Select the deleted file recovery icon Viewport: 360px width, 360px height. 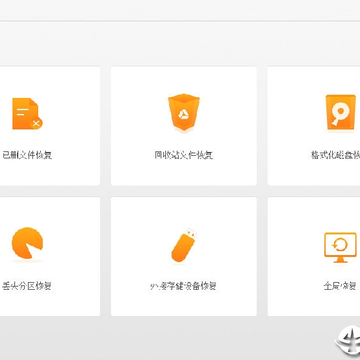(27, 113)
